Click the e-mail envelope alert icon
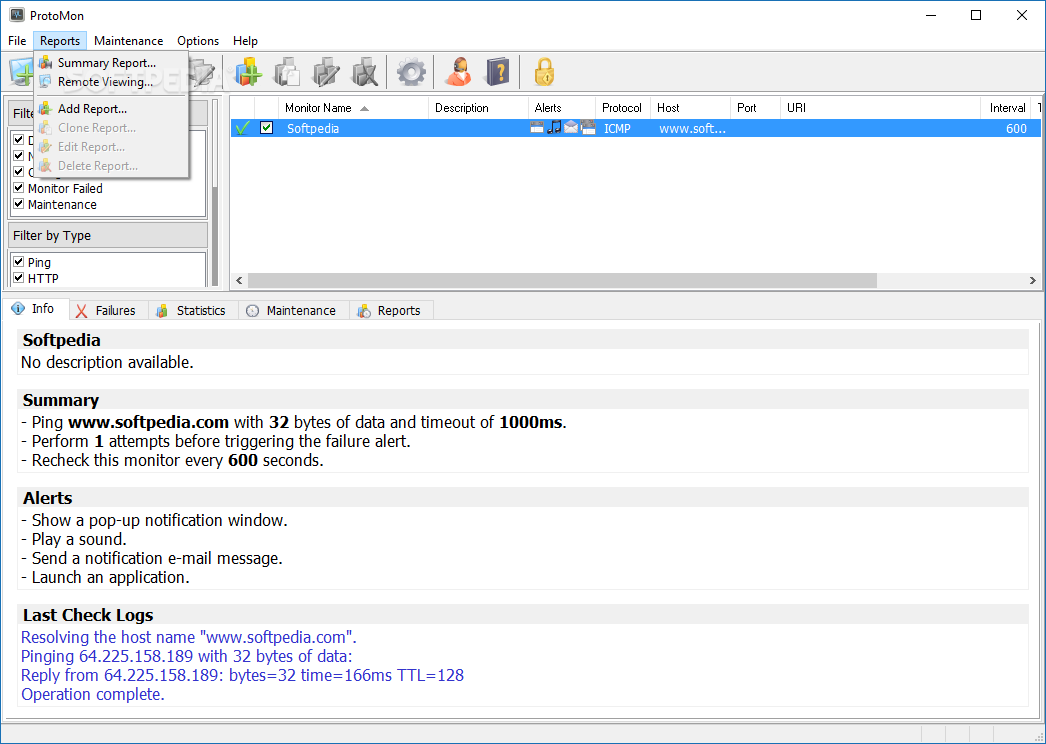The height and width of the screenshot is (744, 1046). point(571,127)
